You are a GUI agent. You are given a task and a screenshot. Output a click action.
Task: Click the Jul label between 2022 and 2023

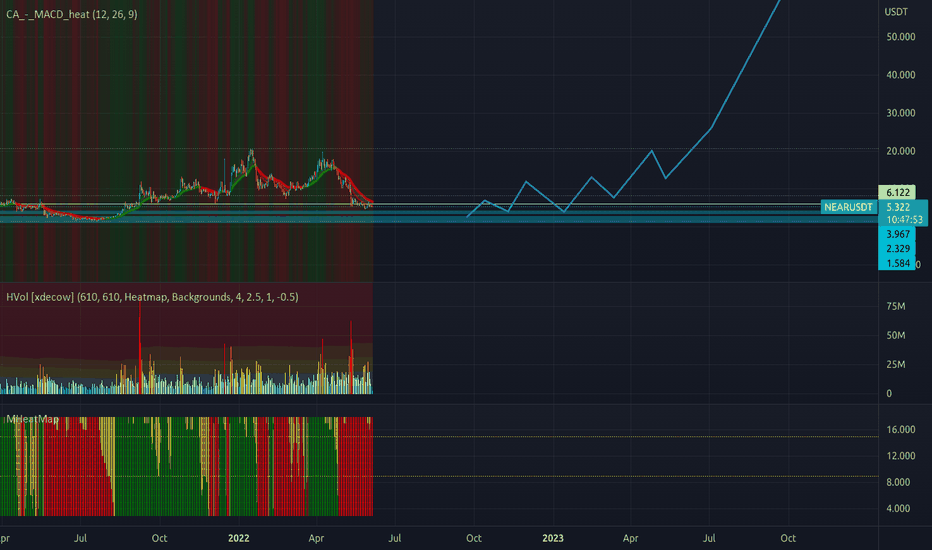click(x=395, y=538)
